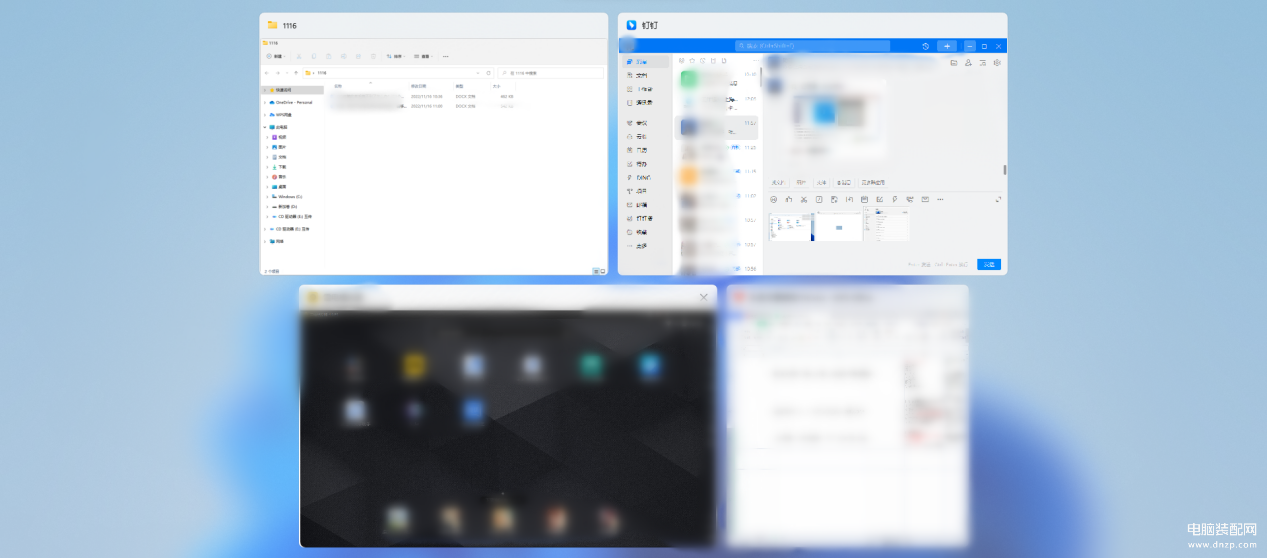This screenshot has width=1267, height=558.
Task: Collapse the This PC (此电脑) node
Action: pos(265,127)
